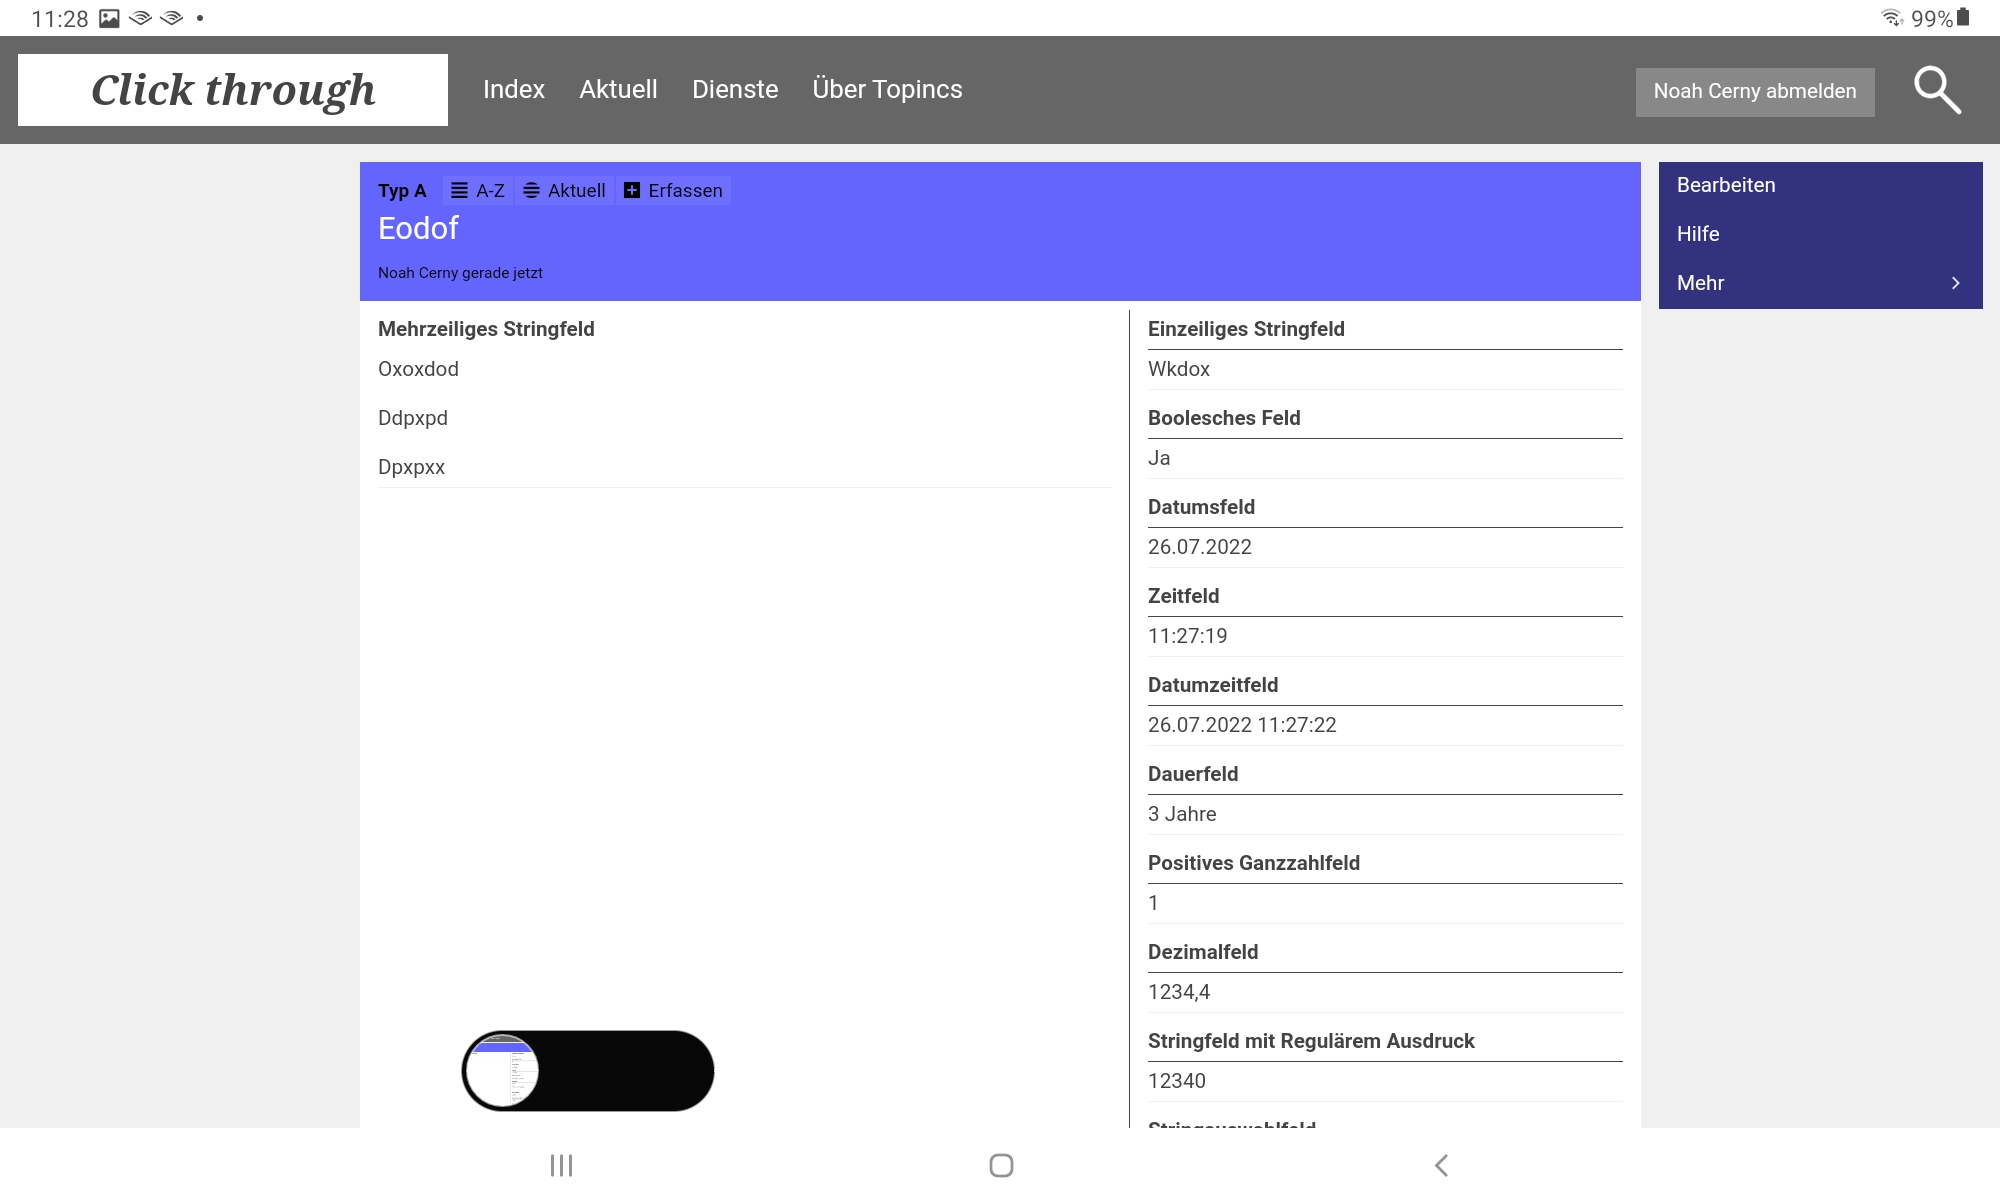2000x1200 pixels.
Task: Click the Erfassen plus icon
Action: [632, 190]
